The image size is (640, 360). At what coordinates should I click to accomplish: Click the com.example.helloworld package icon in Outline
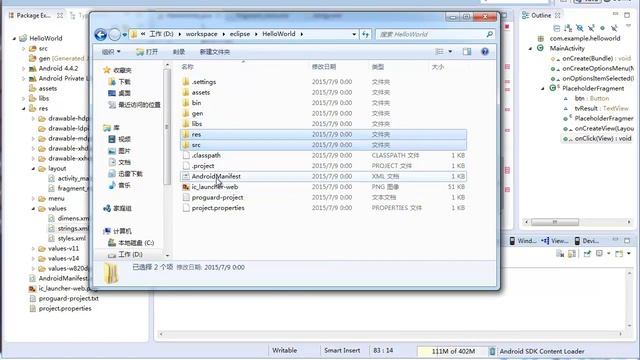pos(540,38)
